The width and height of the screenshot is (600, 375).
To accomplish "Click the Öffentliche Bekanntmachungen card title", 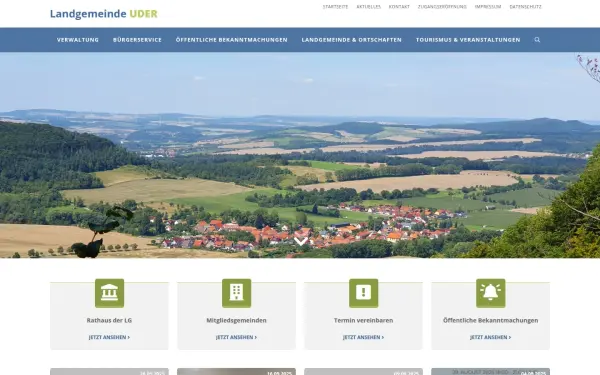I will tap(491, 320).
